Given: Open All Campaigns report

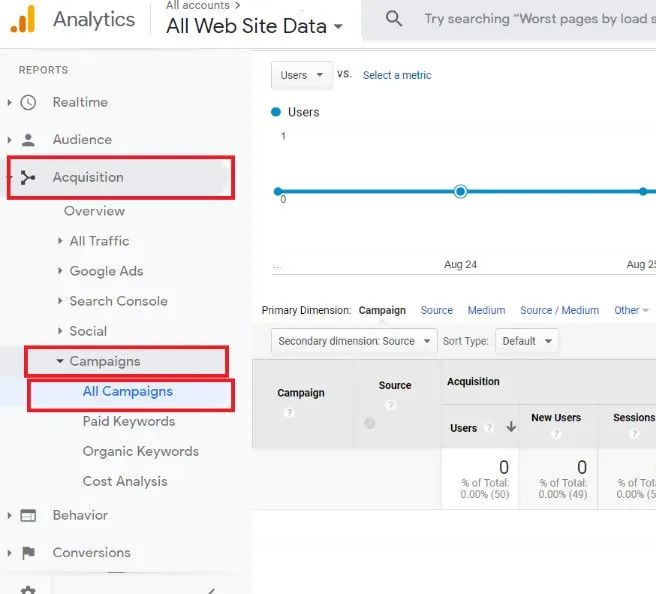Looking at the screenshot, I should pos(127,391).
